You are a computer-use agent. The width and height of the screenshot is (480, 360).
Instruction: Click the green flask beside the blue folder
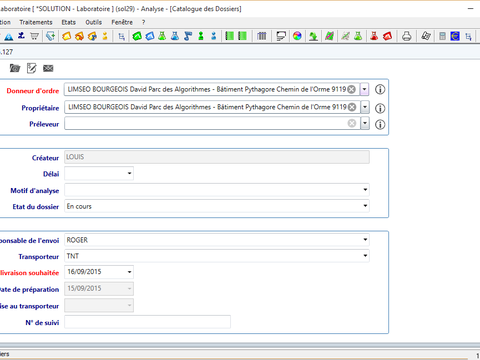(162, 36)
